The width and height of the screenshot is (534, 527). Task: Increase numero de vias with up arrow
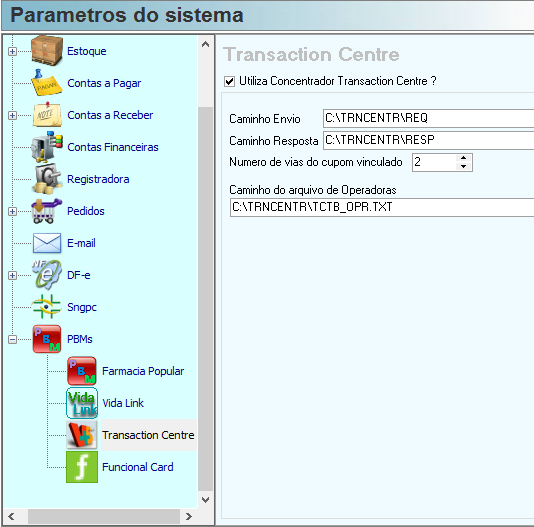(x=464, y=158)
